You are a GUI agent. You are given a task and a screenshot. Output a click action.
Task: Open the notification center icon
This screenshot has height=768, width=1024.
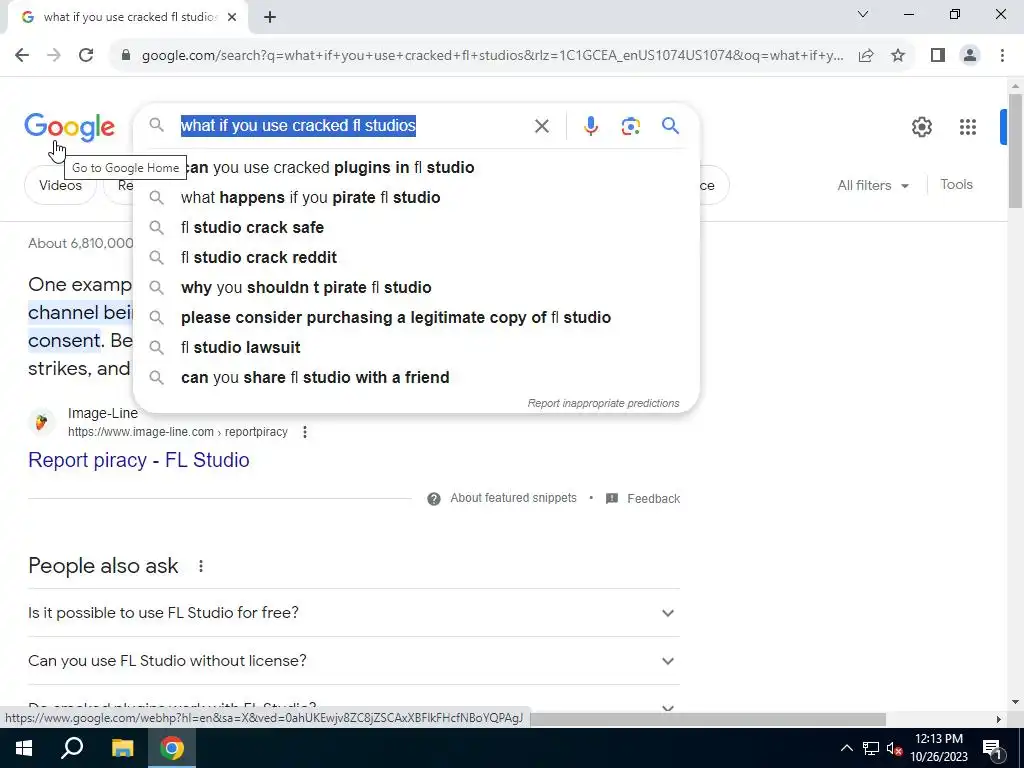992,748
